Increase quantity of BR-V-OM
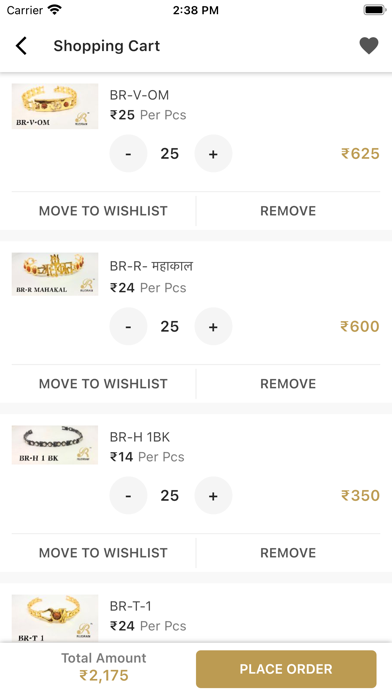The width and height of the screenshot is (392, 696). [x=213, y=154]
